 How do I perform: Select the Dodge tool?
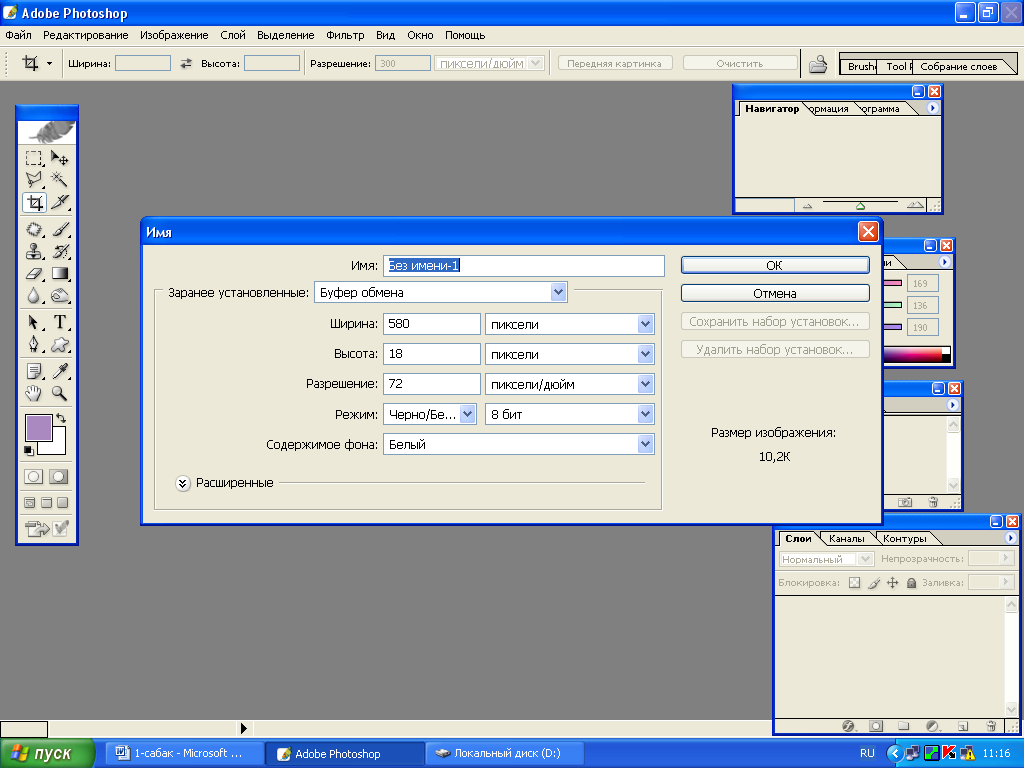pos(60,296)
